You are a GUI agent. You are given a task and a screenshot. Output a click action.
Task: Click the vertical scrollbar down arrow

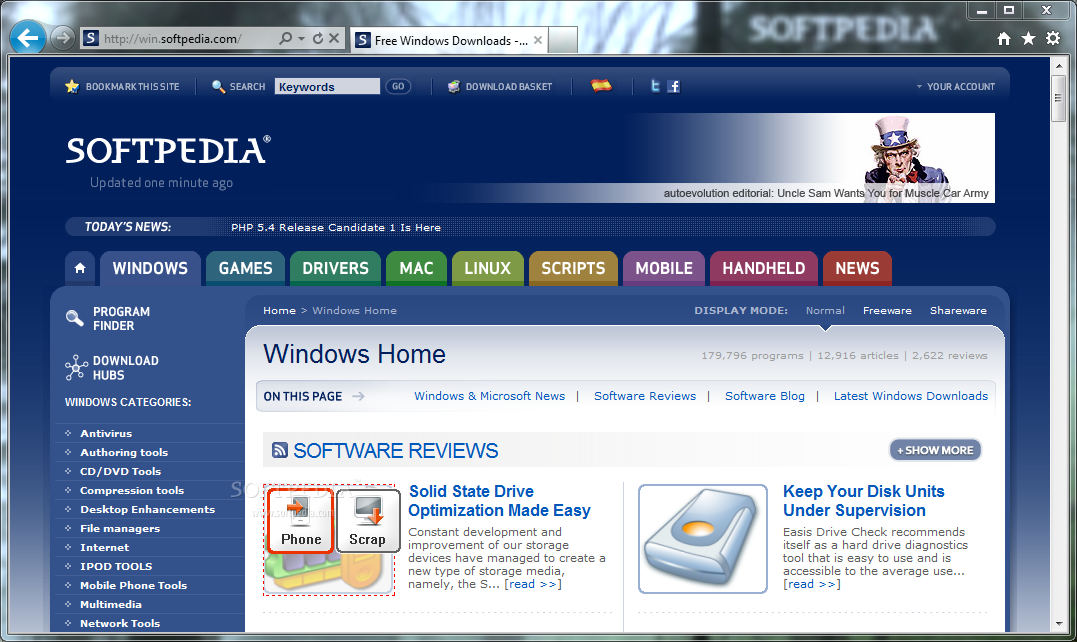pyautogui.click(x=1059, y=624)
